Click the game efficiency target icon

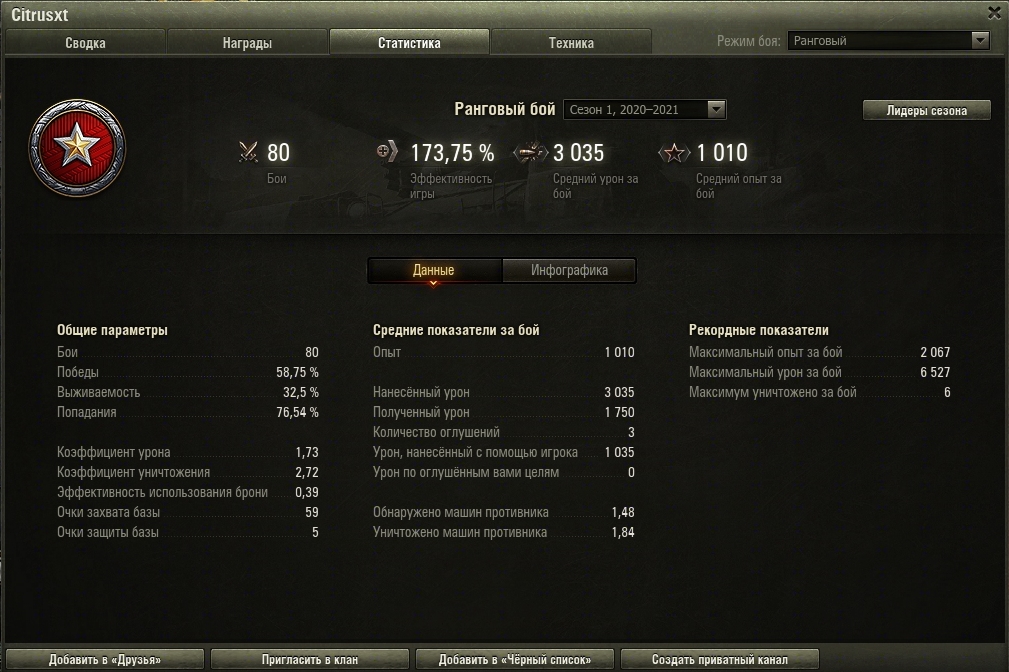(x=387, y=152)
